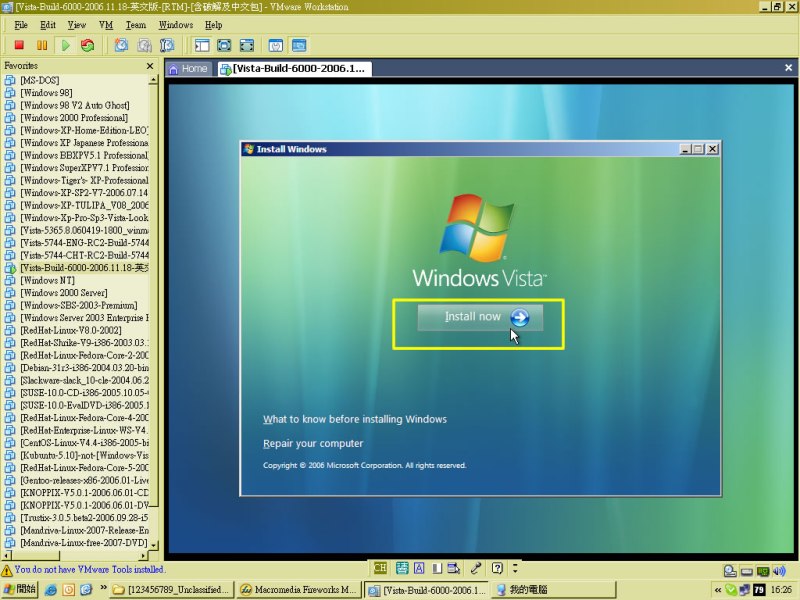This screenshot has height=600, width=800.
Task: Toggle the sidebar visibility toolbar icon
Action: click(202, 45)
